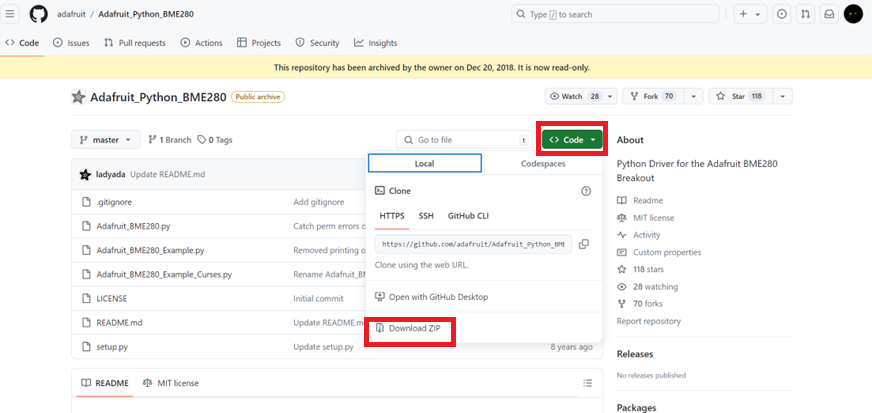Screen dimensions: 872x413
Task: View the 28 watching link
Action: [647, 287]
